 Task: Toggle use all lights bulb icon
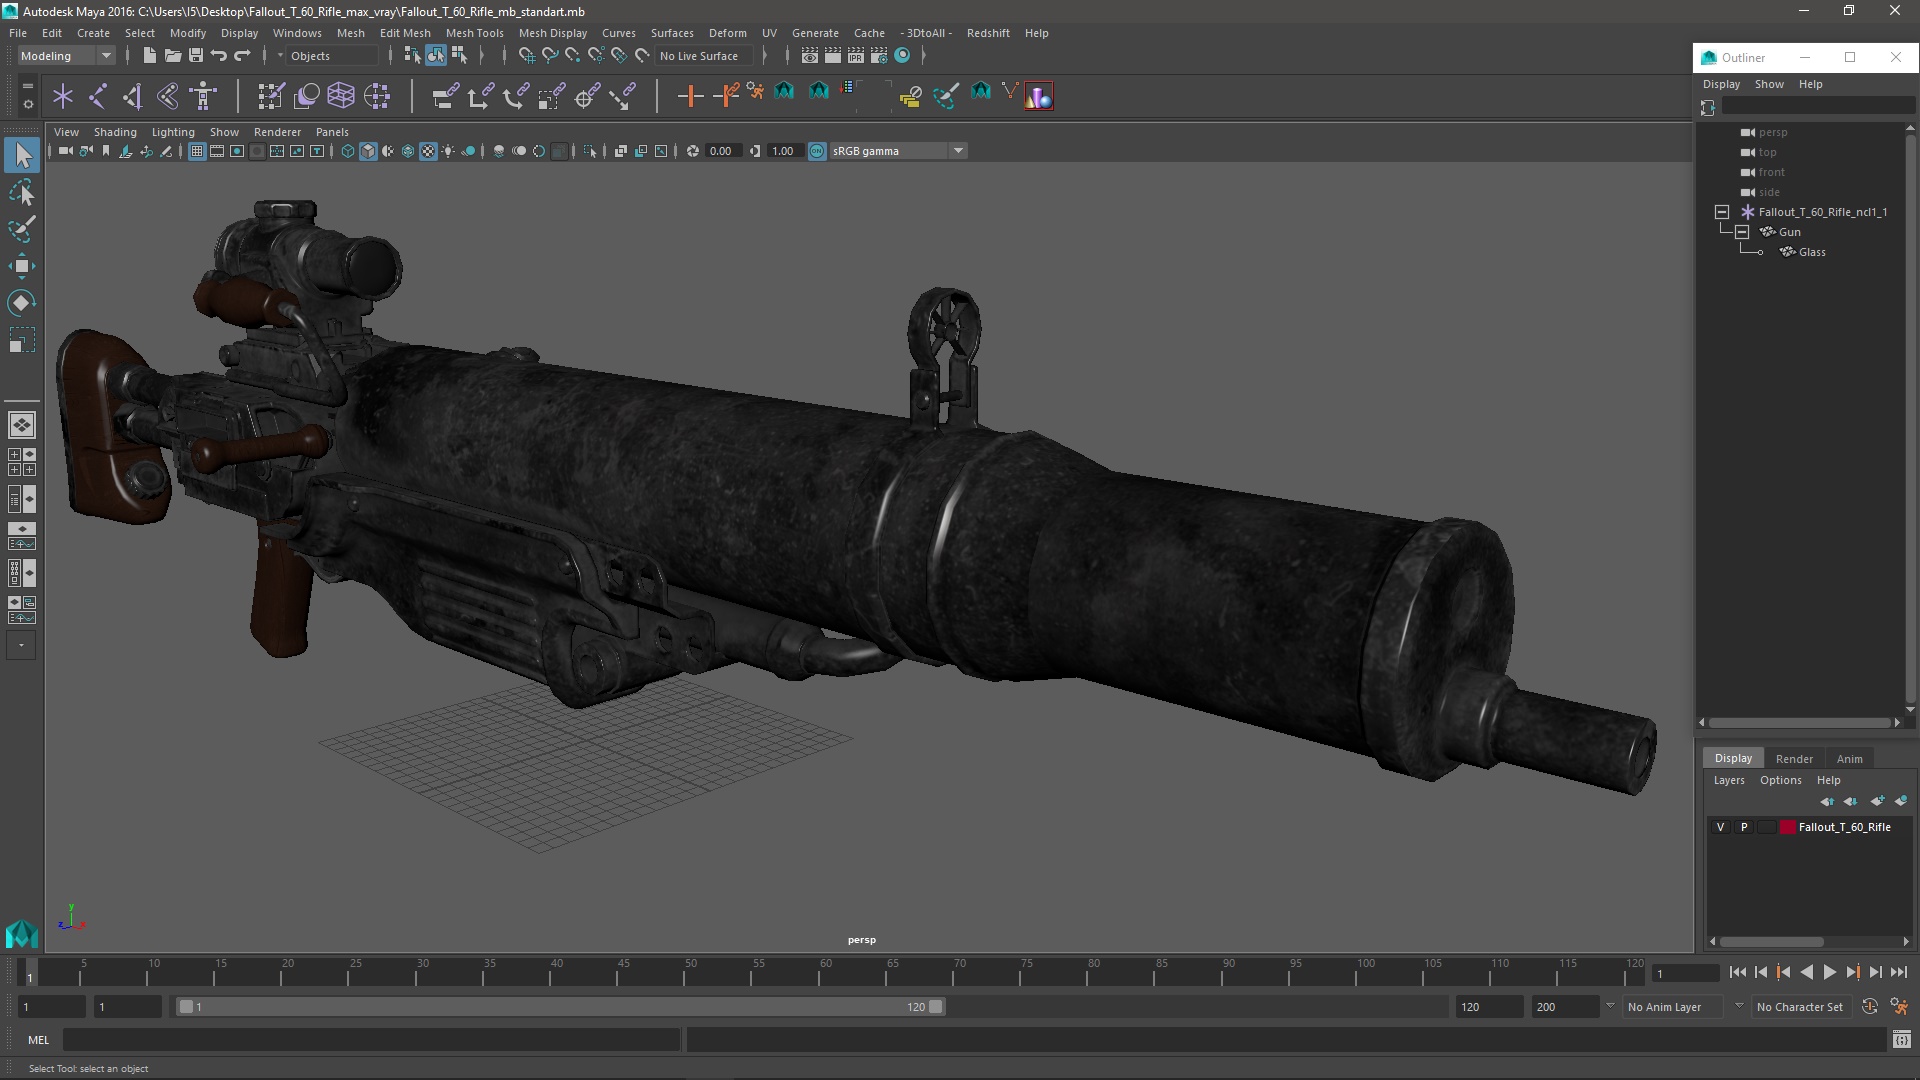click(x=448, y=151)
